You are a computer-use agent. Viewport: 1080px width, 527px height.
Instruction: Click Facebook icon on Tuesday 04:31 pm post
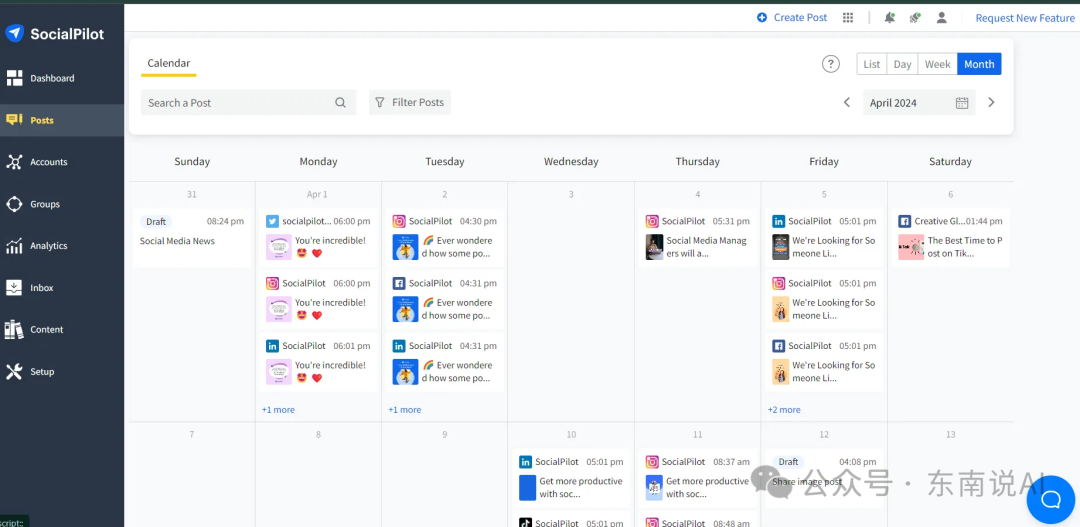399,283
